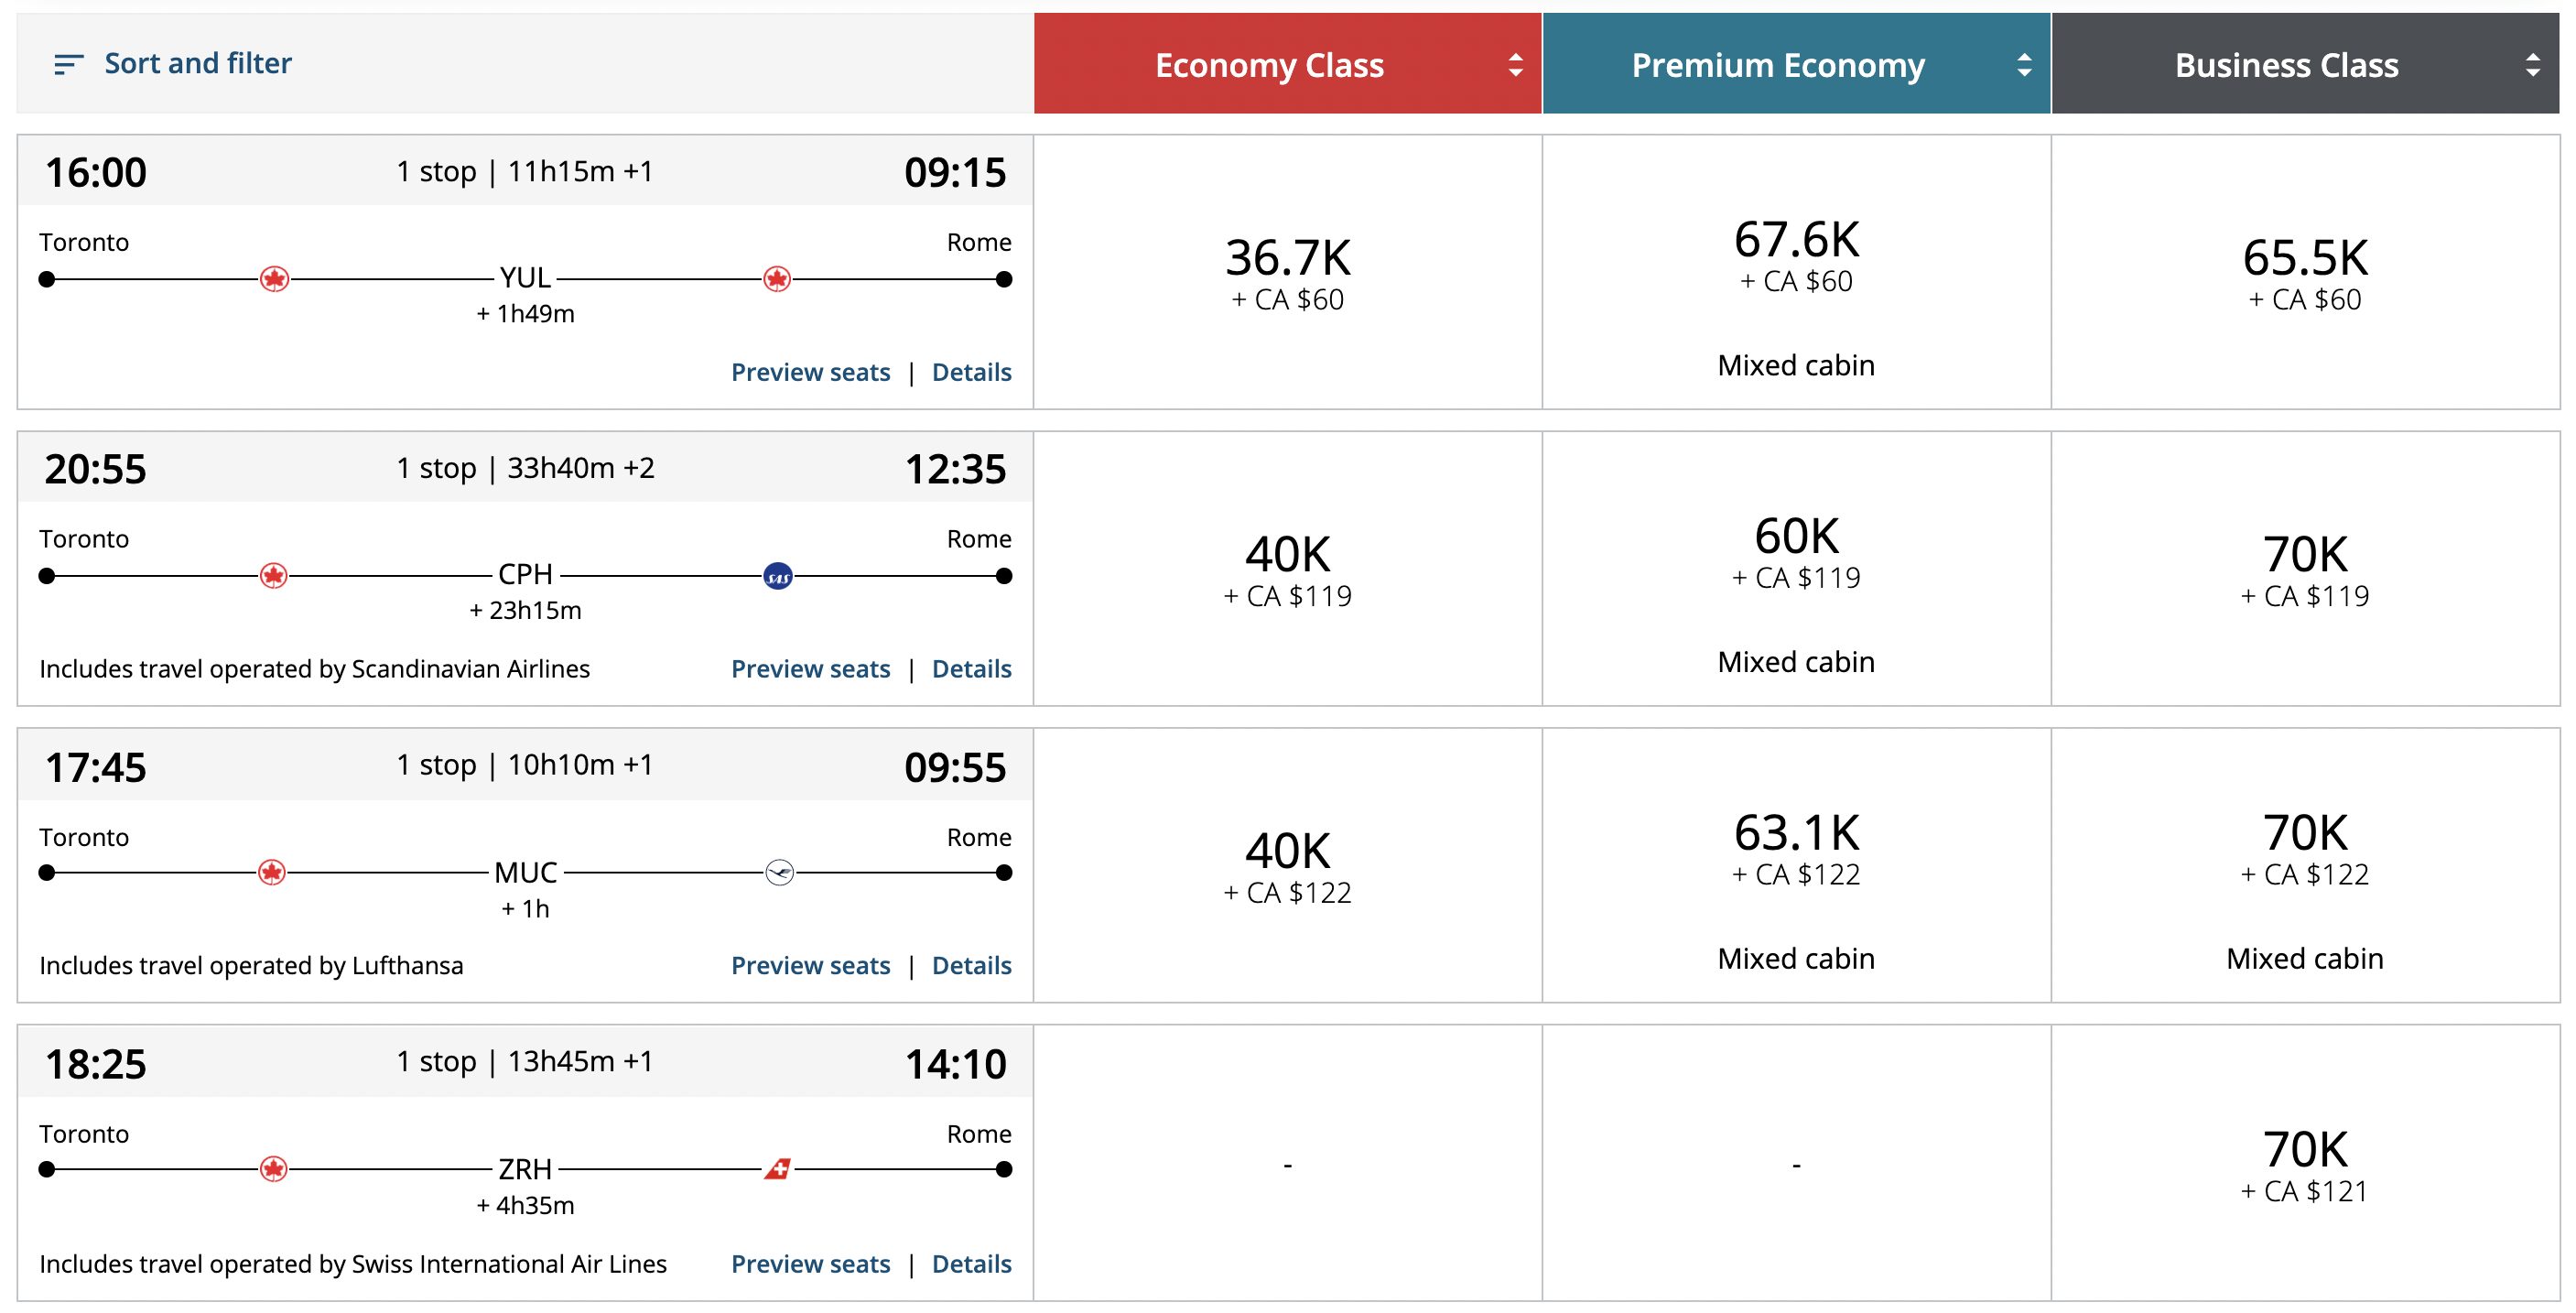This screenshot has height=1313, width=2576.
Task: Sort by Business Class using its arrows
Action: (2532, 65)
